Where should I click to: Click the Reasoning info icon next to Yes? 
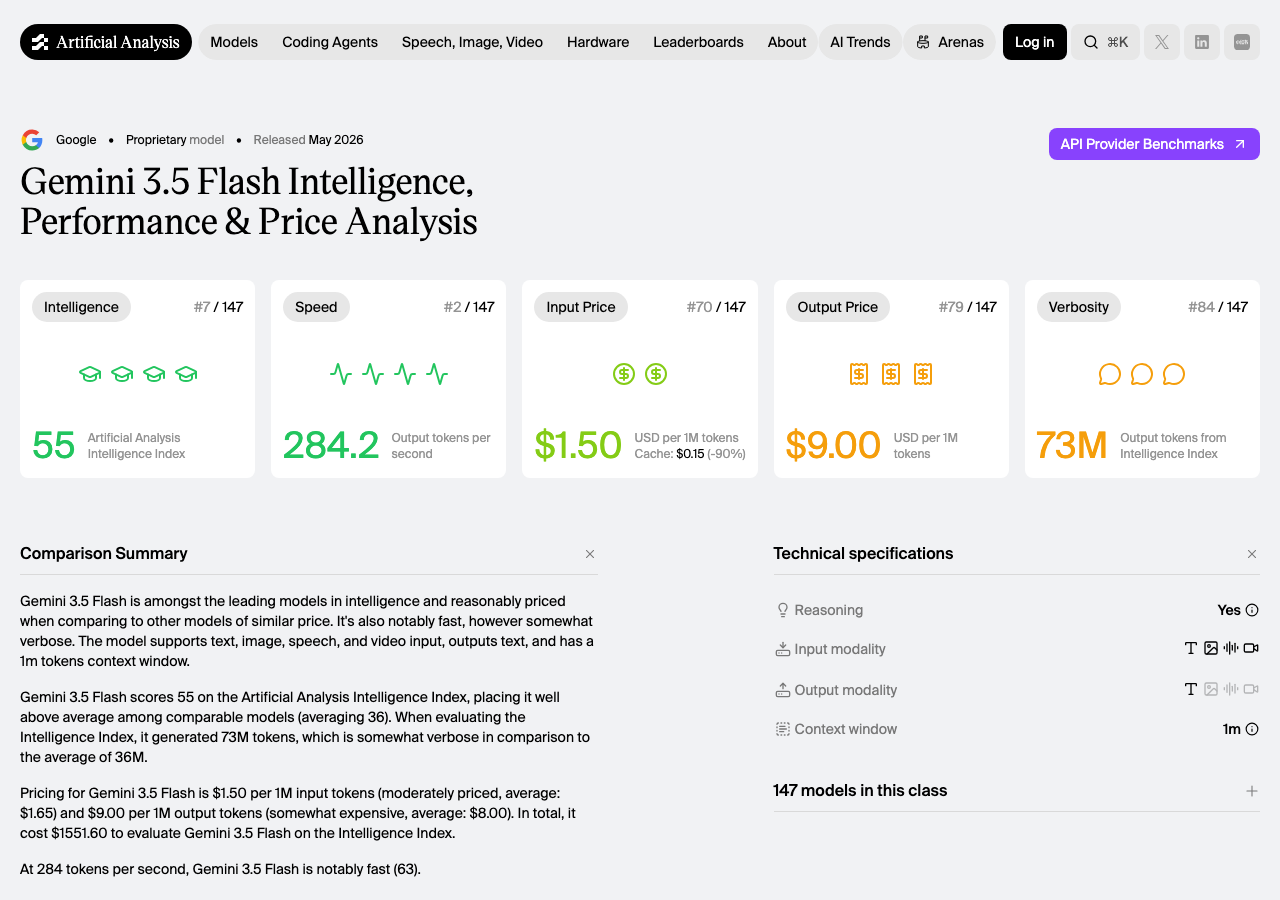pos(1252,610)
